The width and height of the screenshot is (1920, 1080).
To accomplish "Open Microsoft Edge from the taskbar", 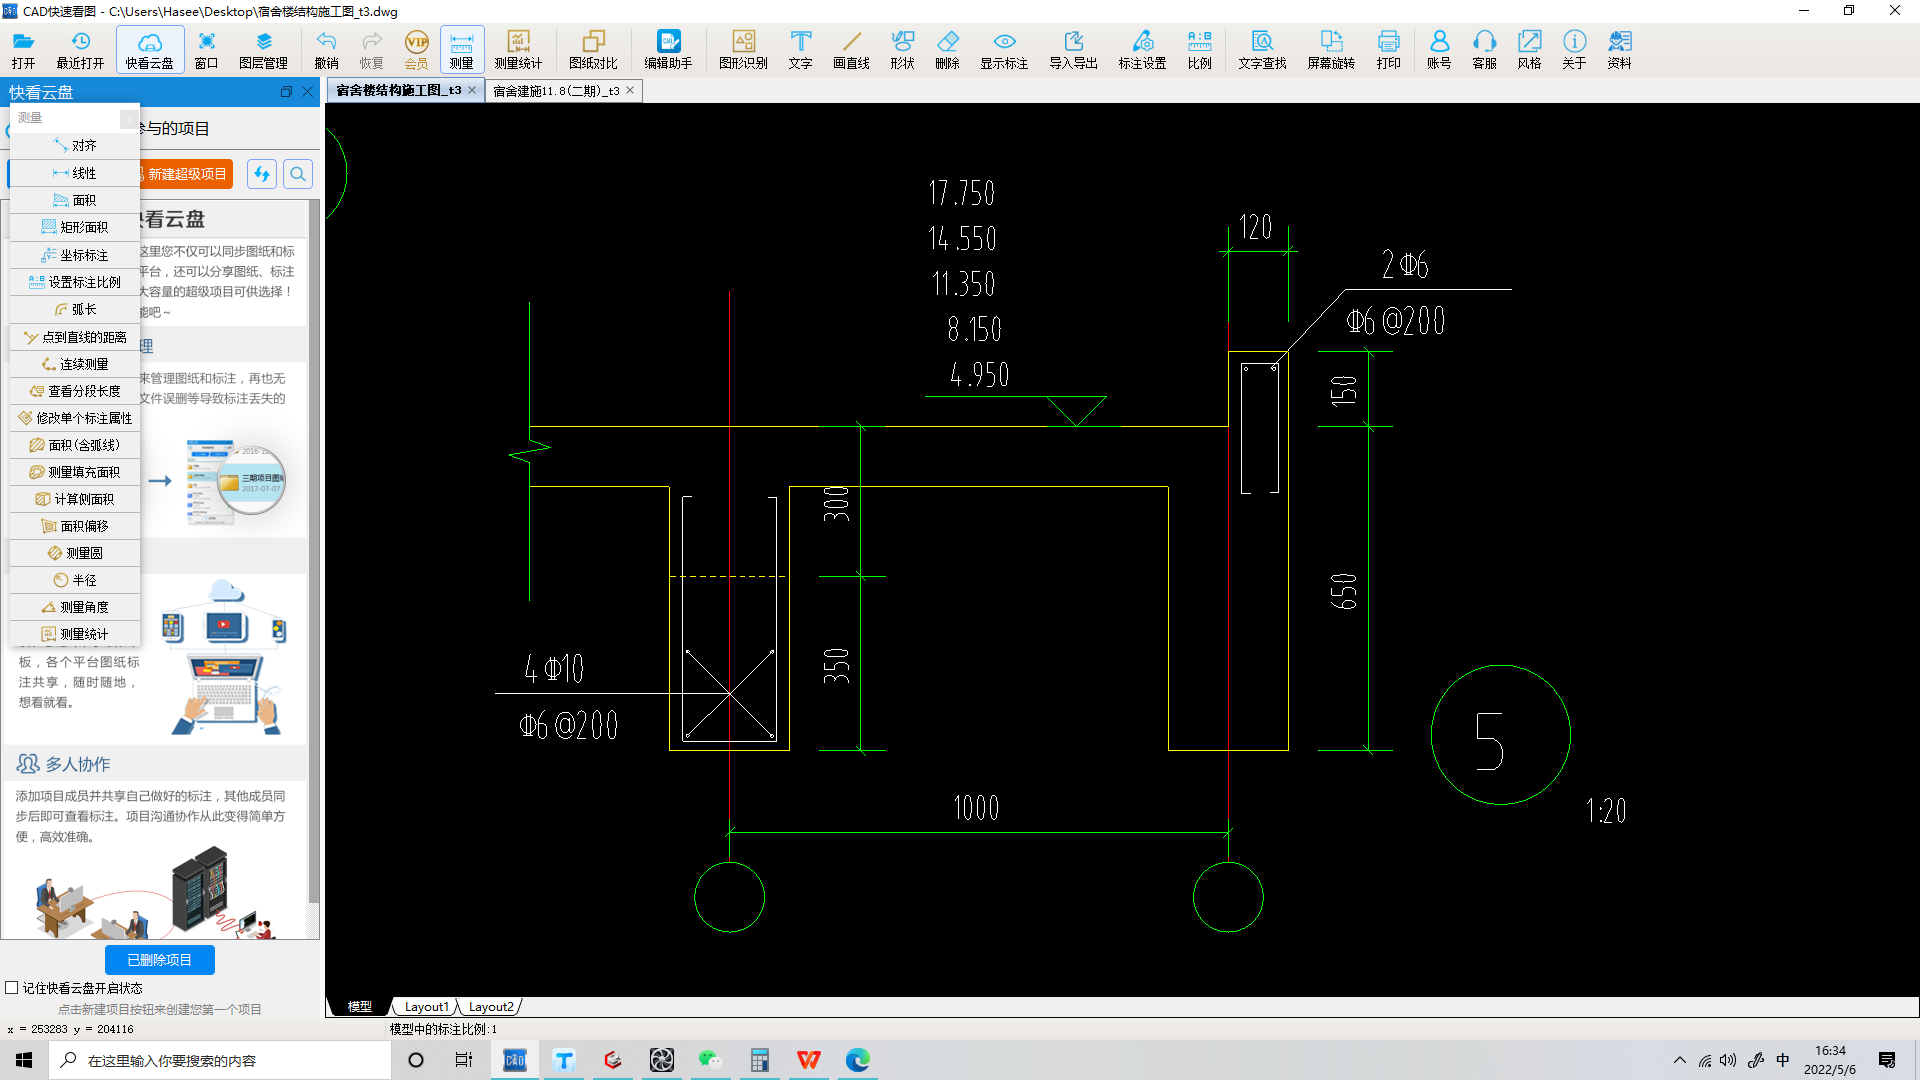I will 857,1060.
